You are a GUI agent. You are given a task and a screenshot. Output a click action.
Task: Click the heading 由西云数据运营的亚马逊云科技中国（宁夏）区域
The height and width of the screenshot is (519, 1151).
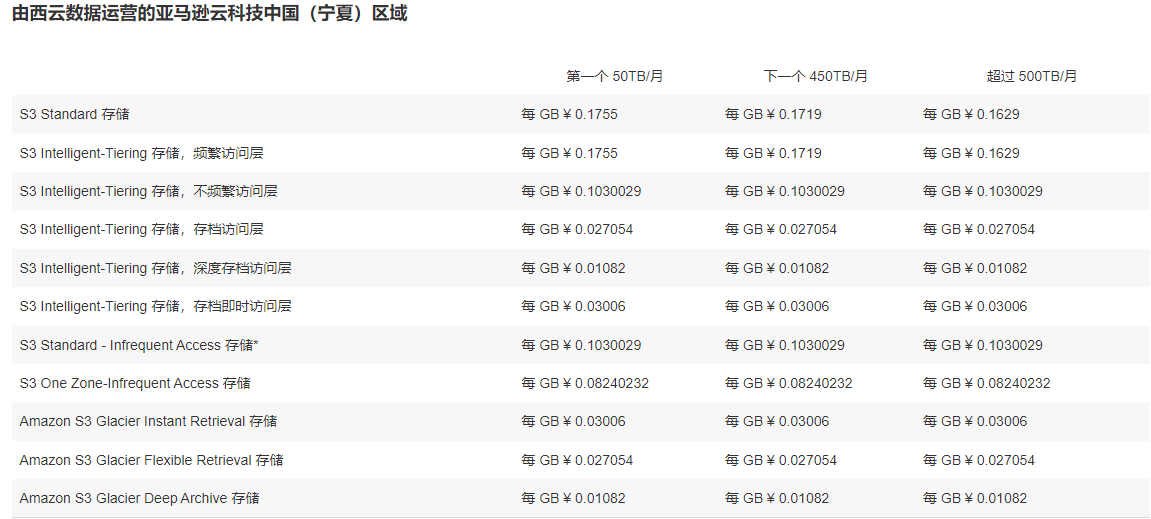pyautogui.click(x=210, y=14)
